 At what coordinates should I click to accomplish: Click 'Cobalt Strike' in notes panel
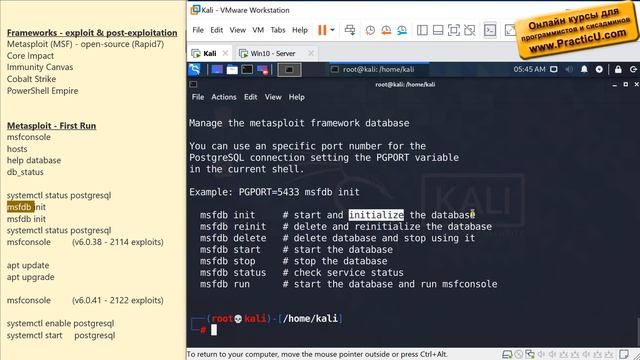pyautogui.click(x=31, y=79)
